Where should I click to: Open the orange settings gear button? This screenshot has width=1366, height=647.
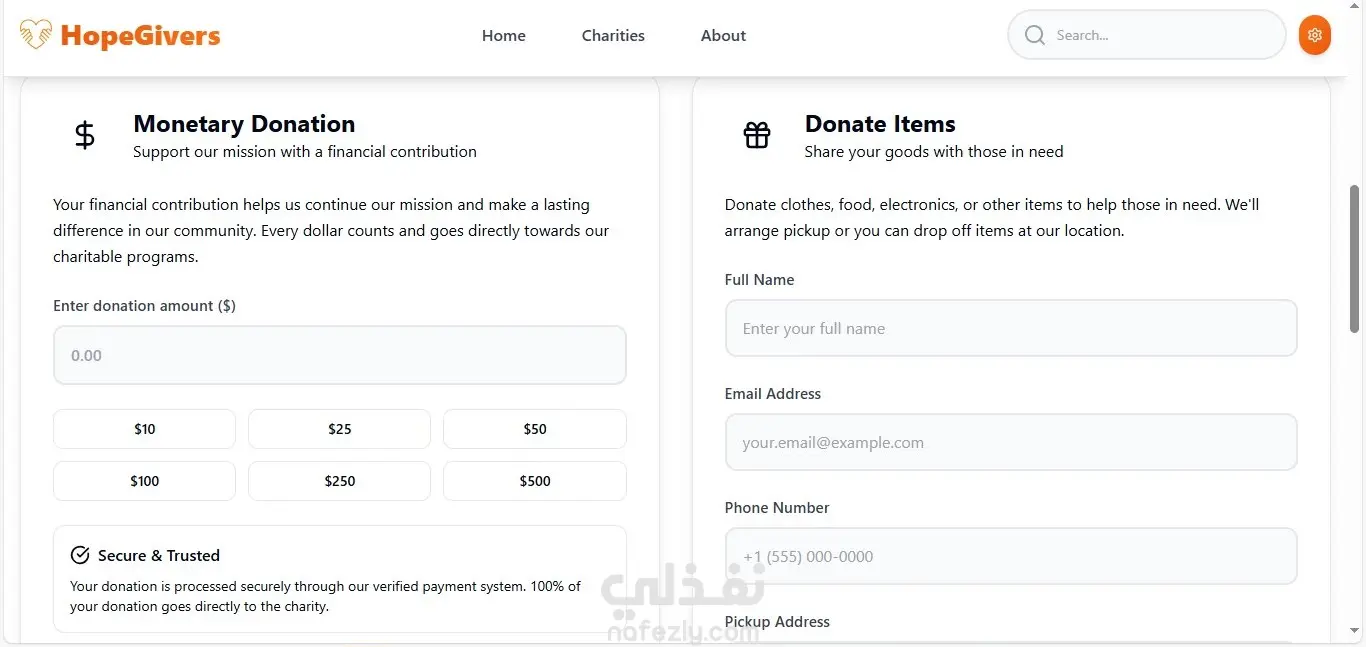tap(1314, 36)
